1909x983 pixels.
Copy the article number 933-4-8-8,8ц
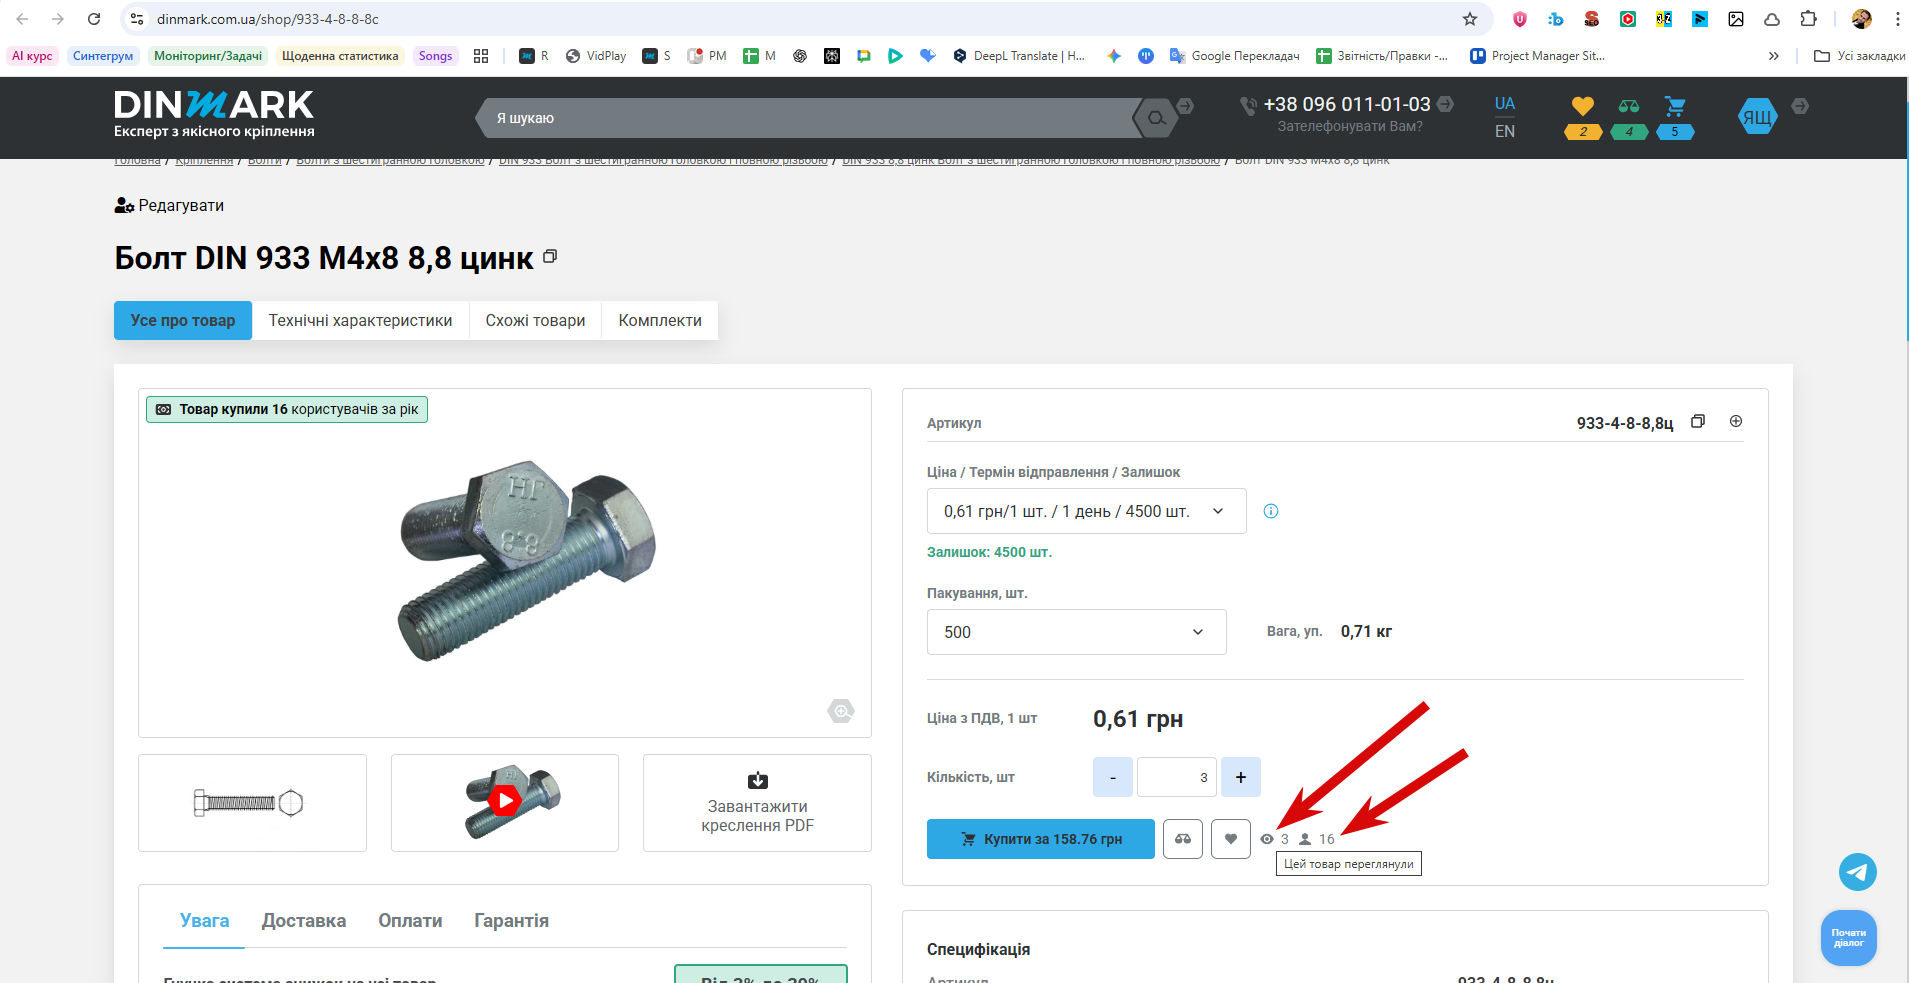1698,421
